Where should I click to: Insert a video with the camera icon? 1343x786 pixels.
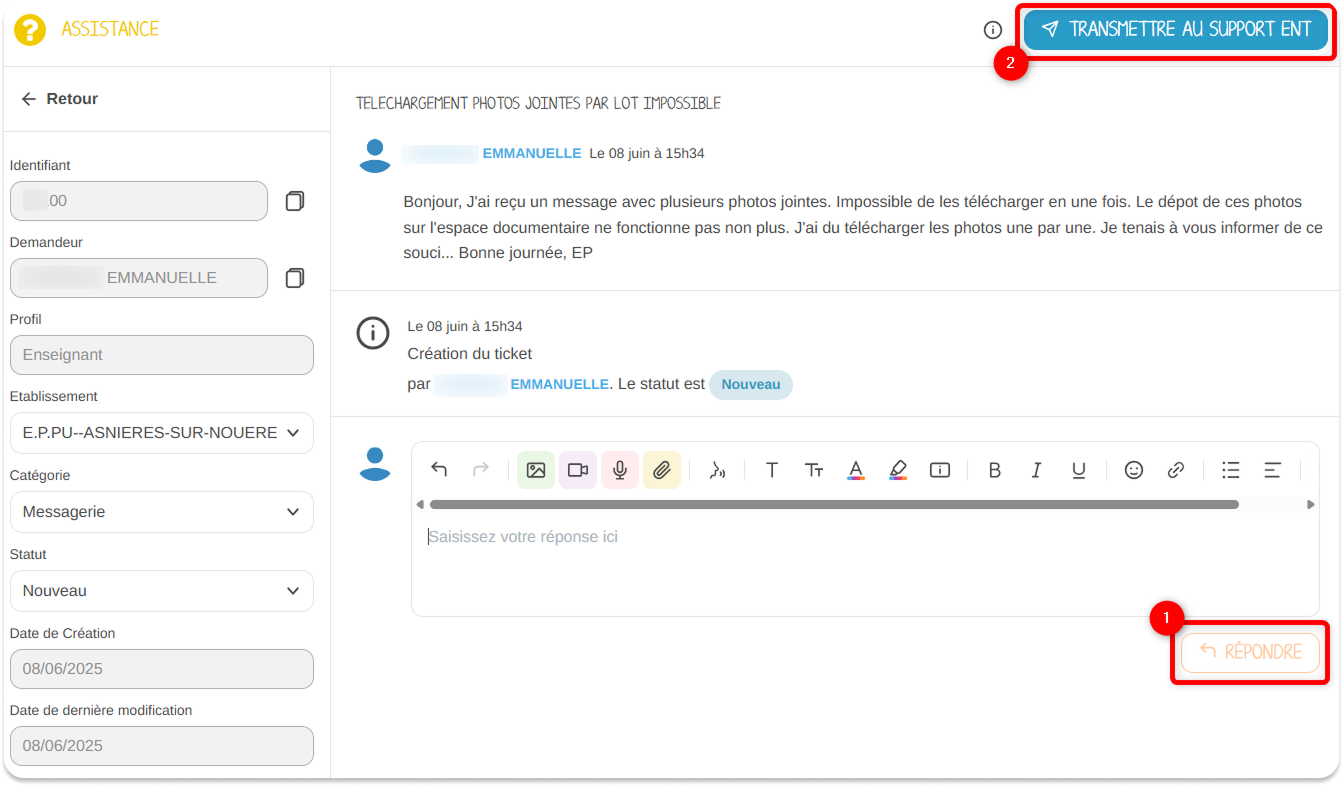(578, 470)
